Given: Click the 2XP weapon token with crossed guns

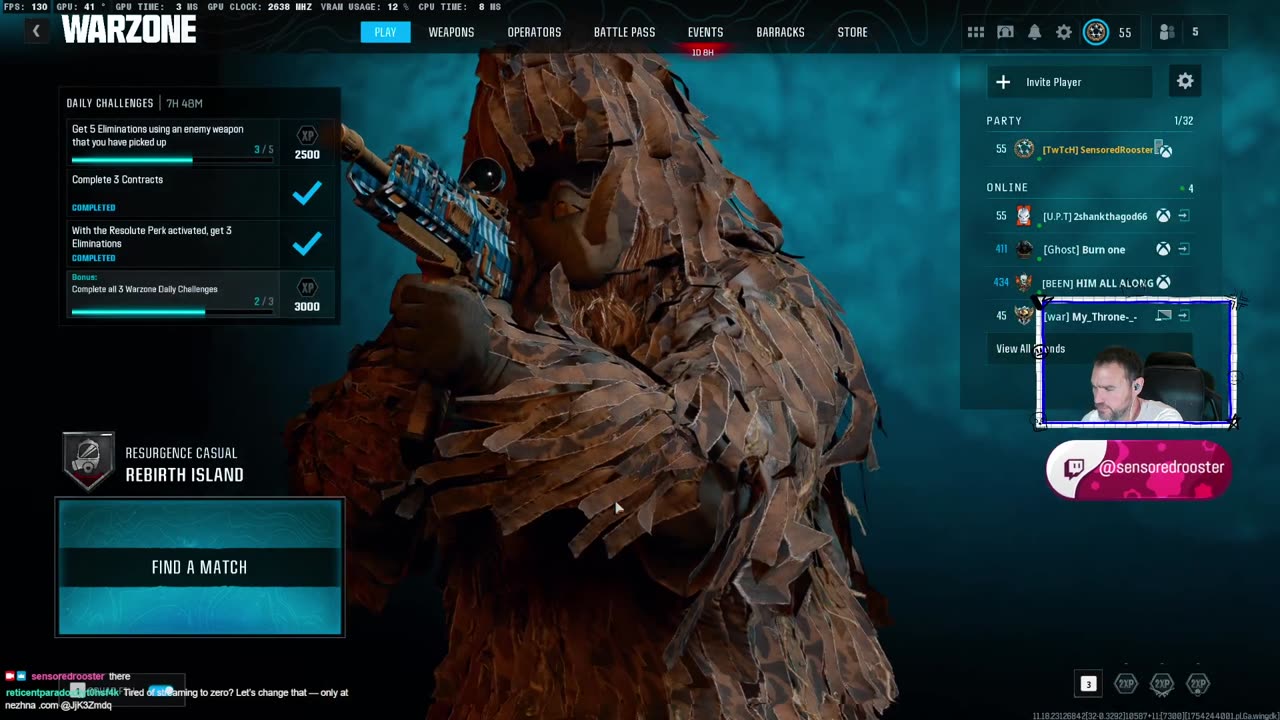Looking at the screenshot, I should click(x=1161, y=684).
